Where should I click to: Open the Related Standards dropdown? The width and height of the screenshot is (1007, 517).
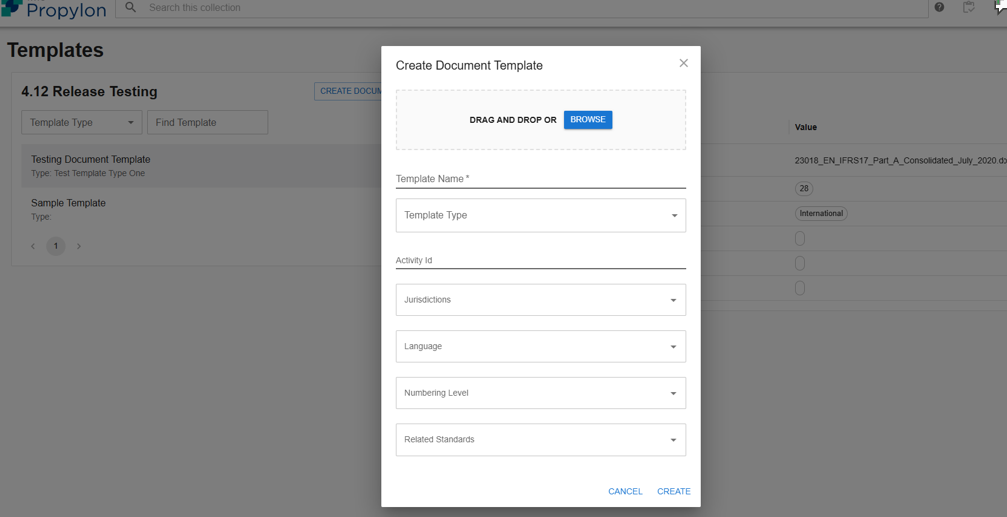(540, 440)
